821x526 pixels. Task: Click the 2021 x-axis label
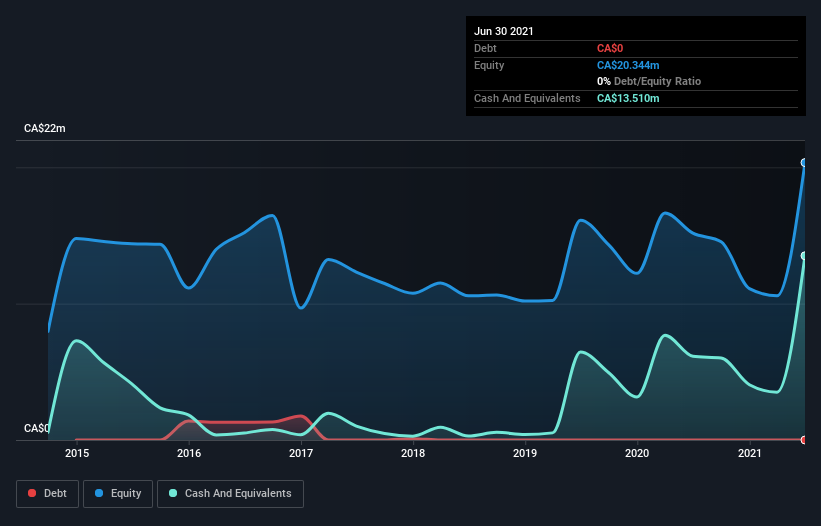coord(749,453)
